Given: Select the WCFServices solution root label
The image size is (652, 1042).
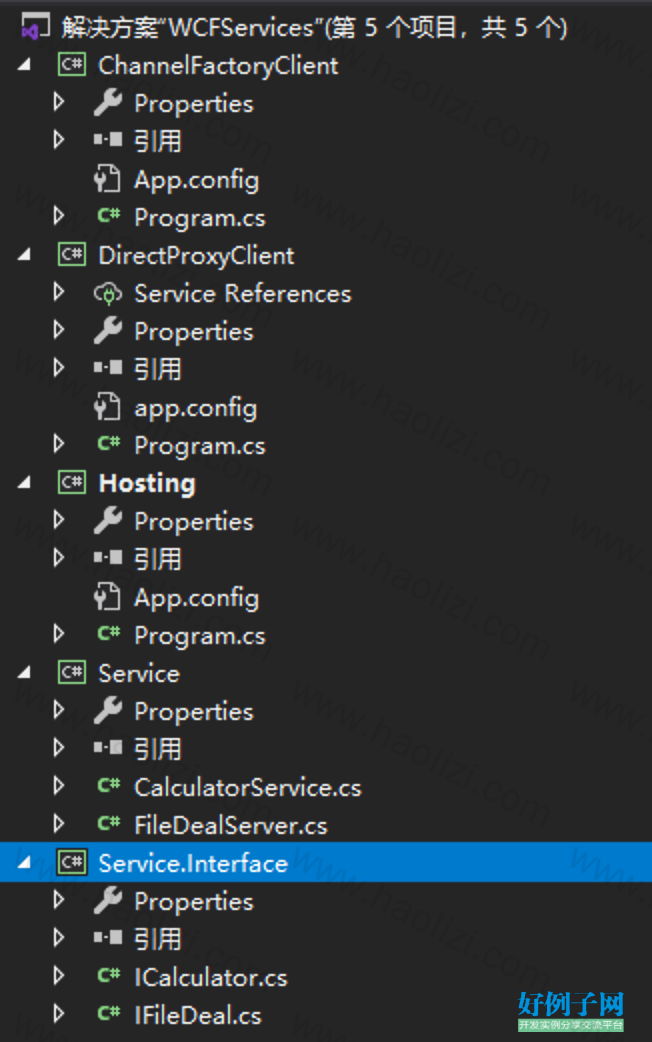Looking at the screenshot, I should (314, 28).
